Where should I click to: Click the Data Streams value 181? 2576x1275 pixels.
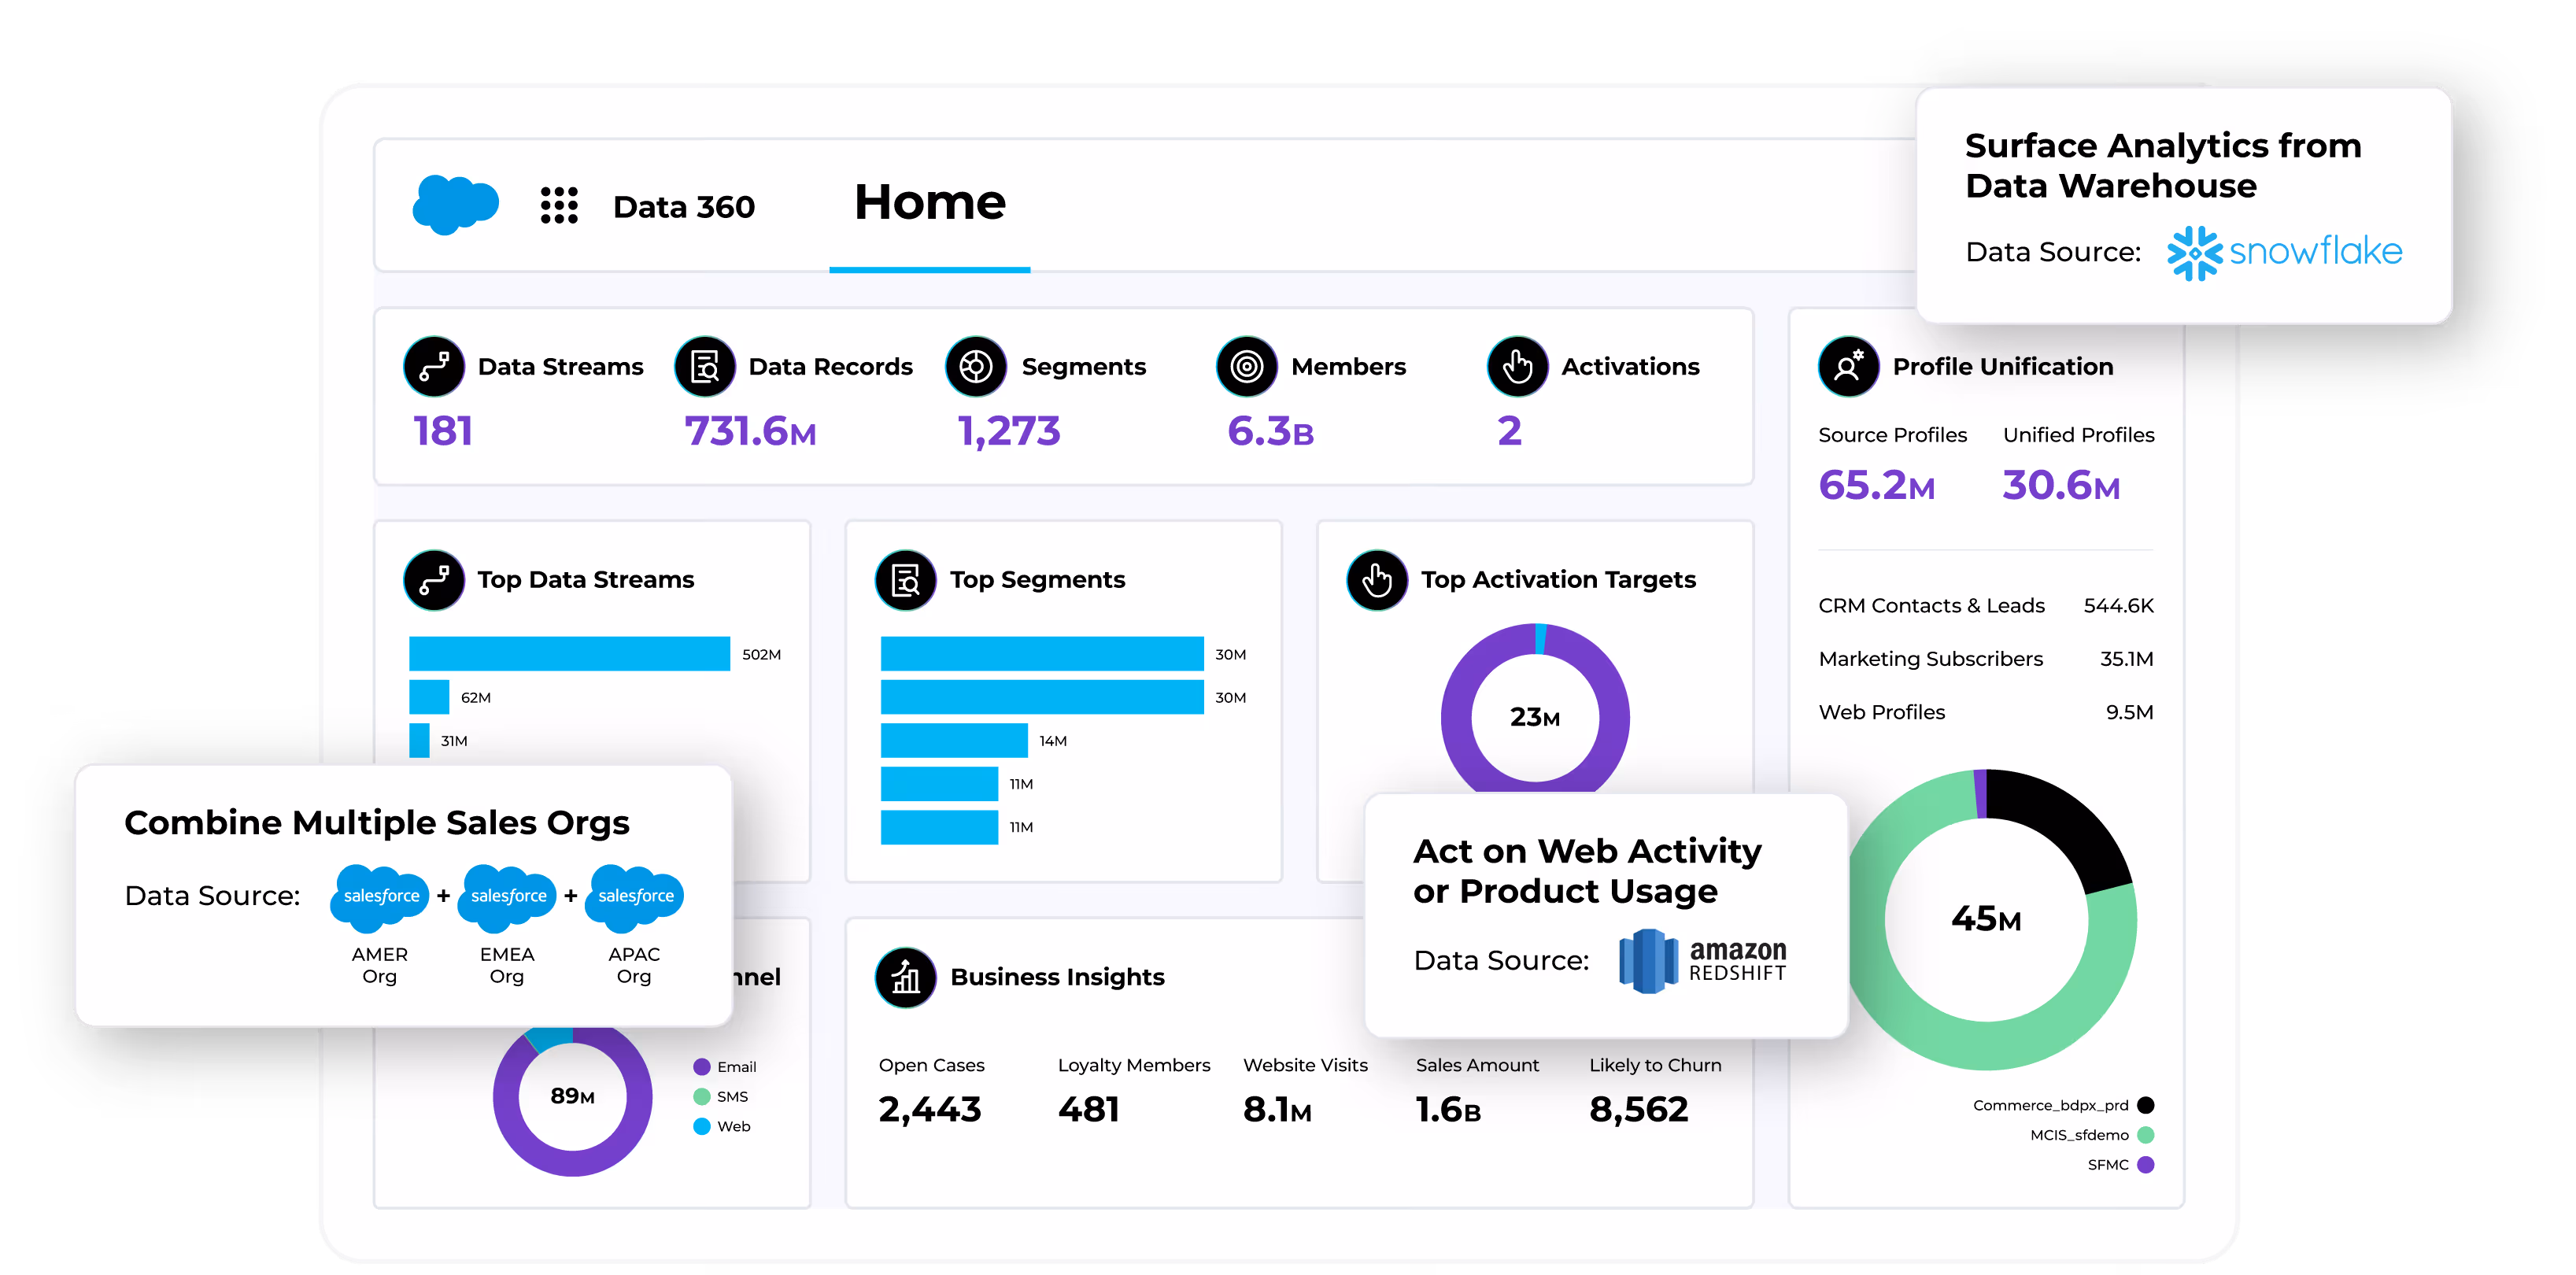coord(443,431)
